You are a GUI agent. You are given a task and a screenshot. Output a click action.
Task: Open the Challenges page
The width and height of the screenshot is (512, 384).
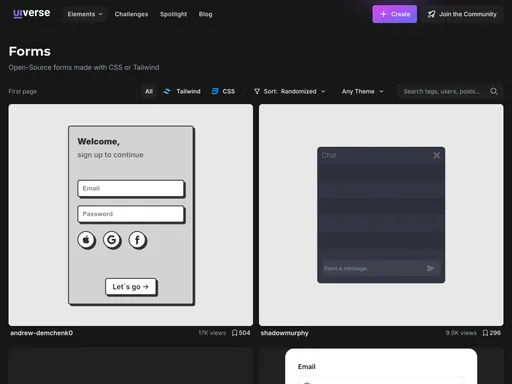pyautogui.click(x=131, y=14)
